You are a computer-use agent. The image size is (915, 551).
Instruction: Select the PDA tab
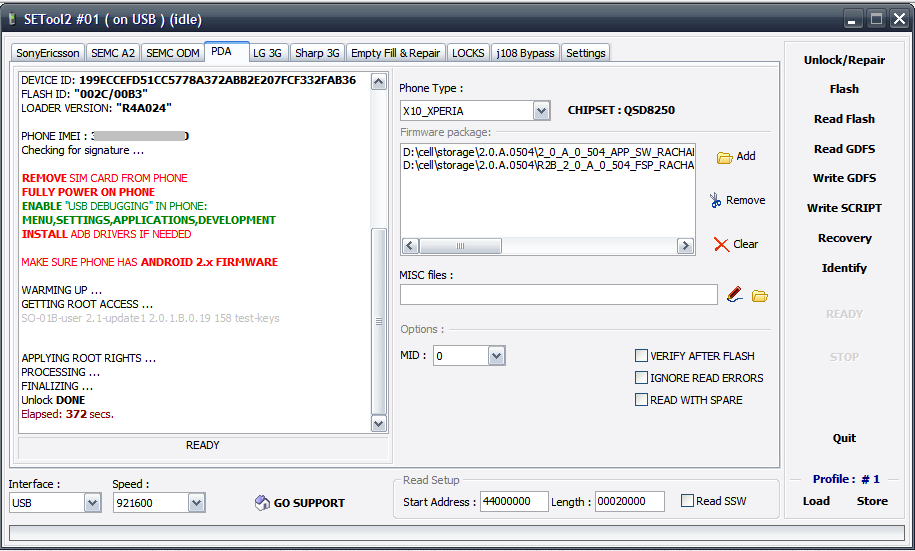222,51
